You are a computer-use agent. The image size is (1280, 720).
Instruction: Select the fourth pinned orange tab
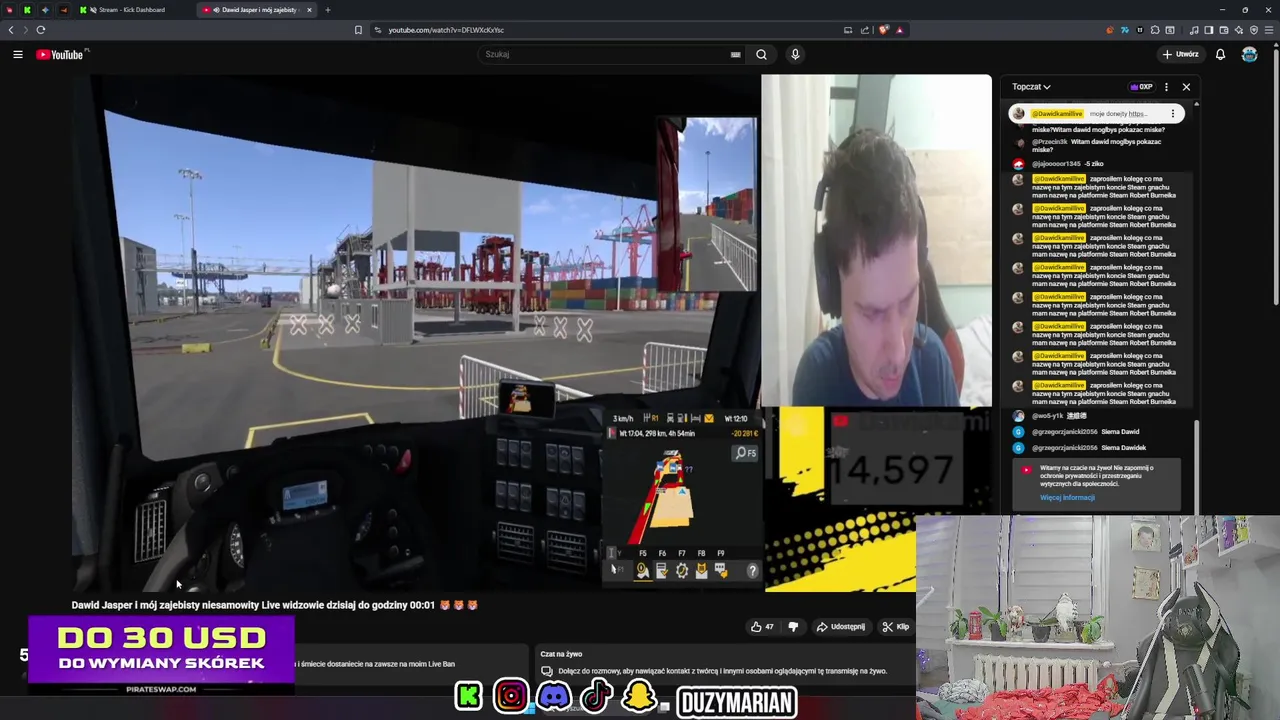click(64, 10)
